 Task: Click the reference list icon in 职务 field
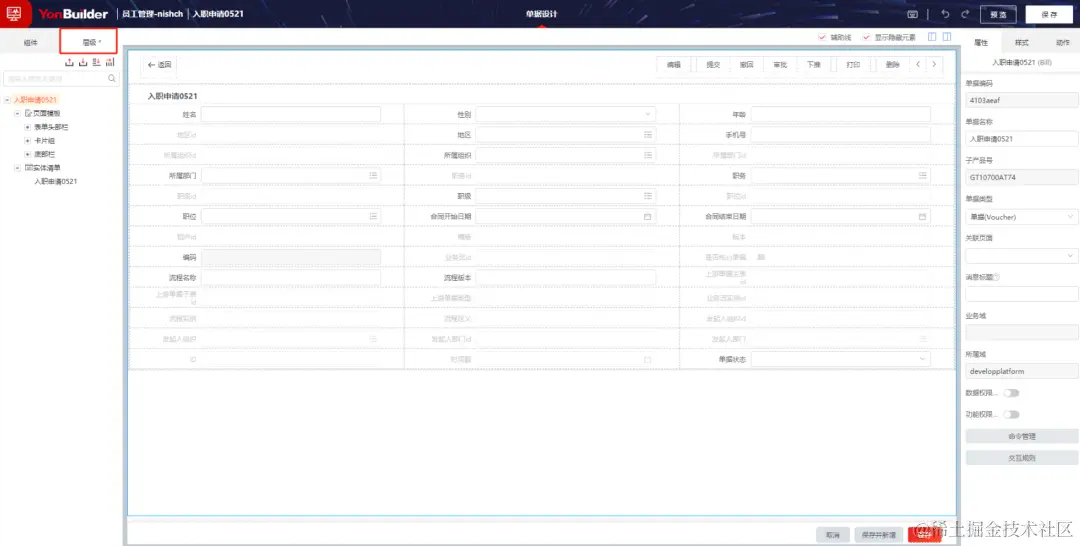pos(922,176)
